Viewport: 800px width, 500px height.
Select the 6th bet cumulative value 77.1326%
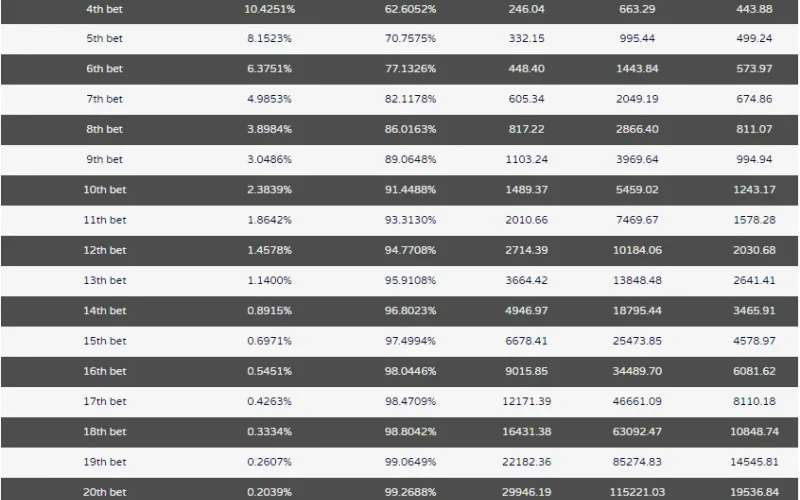pos(410,68)
